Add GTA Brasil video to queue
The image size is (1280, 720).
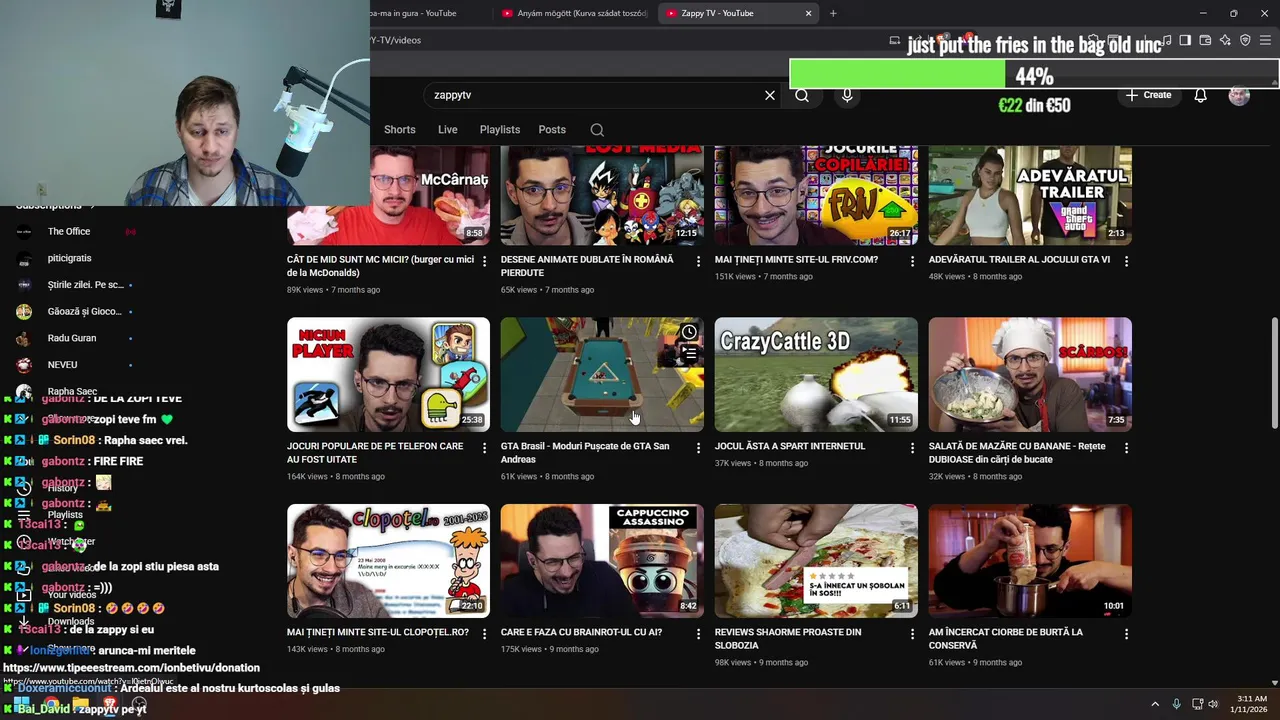689,353
